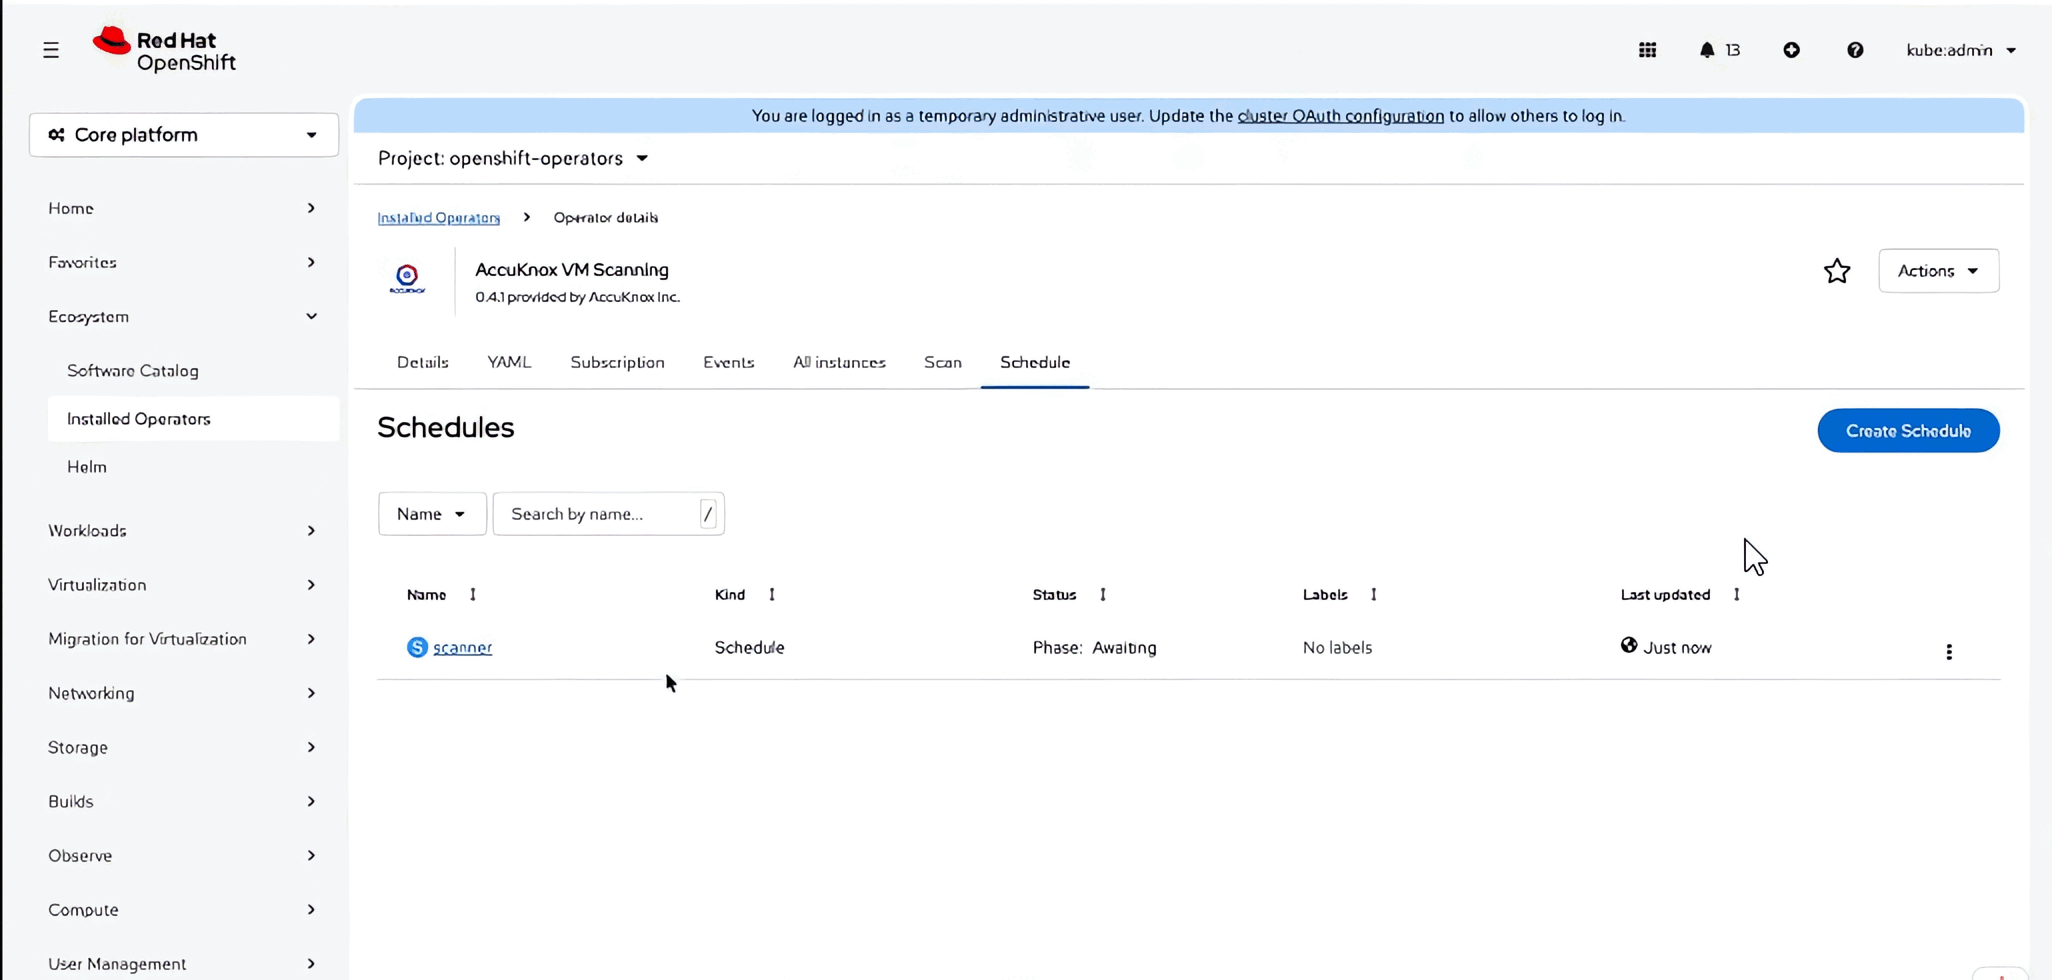Sort table by Kind column
Image resolution: width=2052 pixels, height=980 pixels.
pyautogui.click(x=745, y=595)
